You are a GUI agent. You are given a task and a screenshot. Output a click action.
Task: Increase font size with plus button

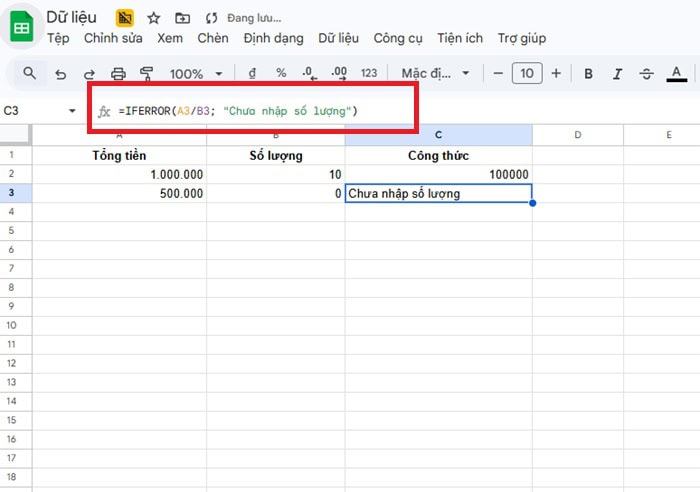click(x=556, y=73)
